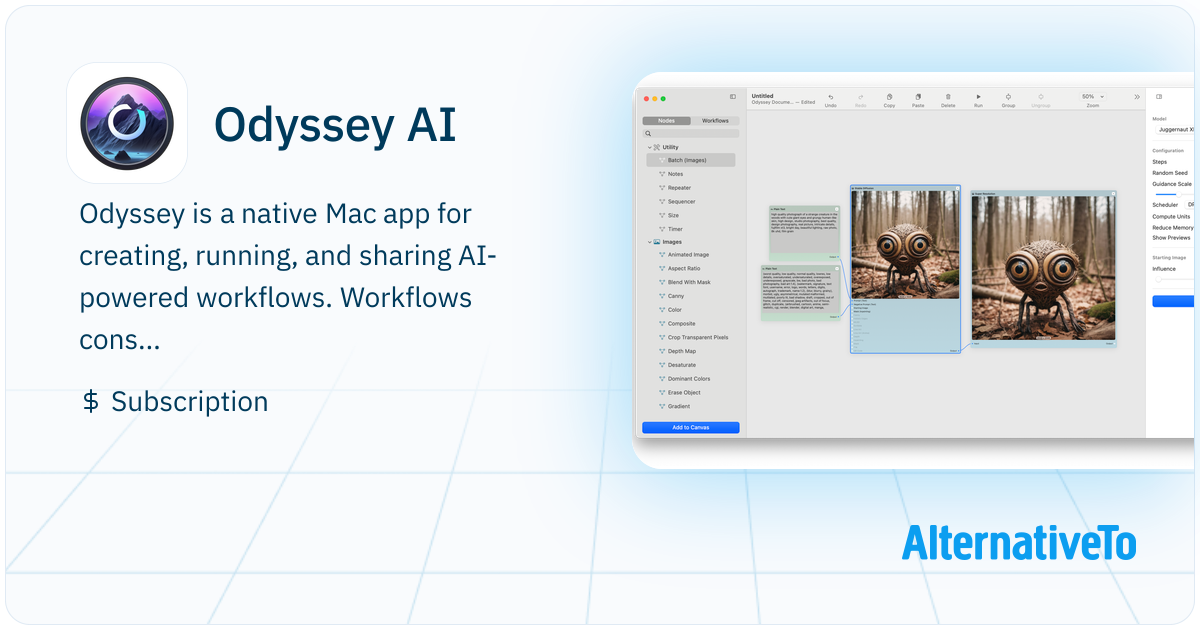1200x630 pixels.
Task: Click the Ungroup toolbar icon
Action: coord(1041,97)
